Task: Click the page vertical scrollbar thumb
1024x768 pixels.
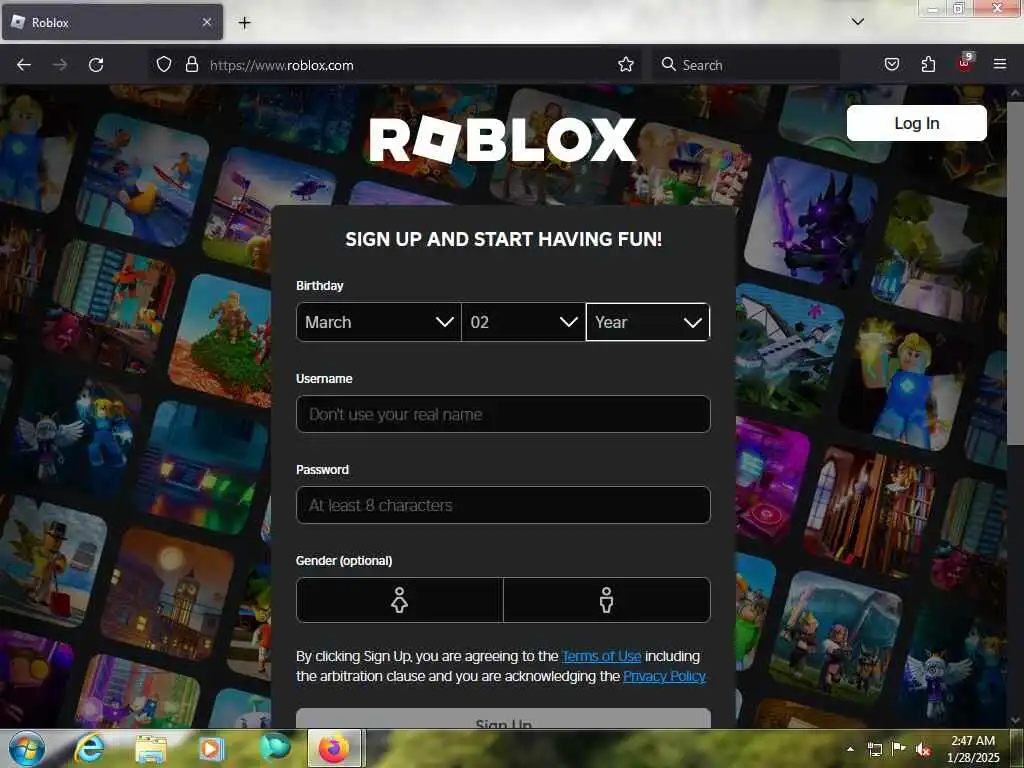Action: pos(1015,273)
